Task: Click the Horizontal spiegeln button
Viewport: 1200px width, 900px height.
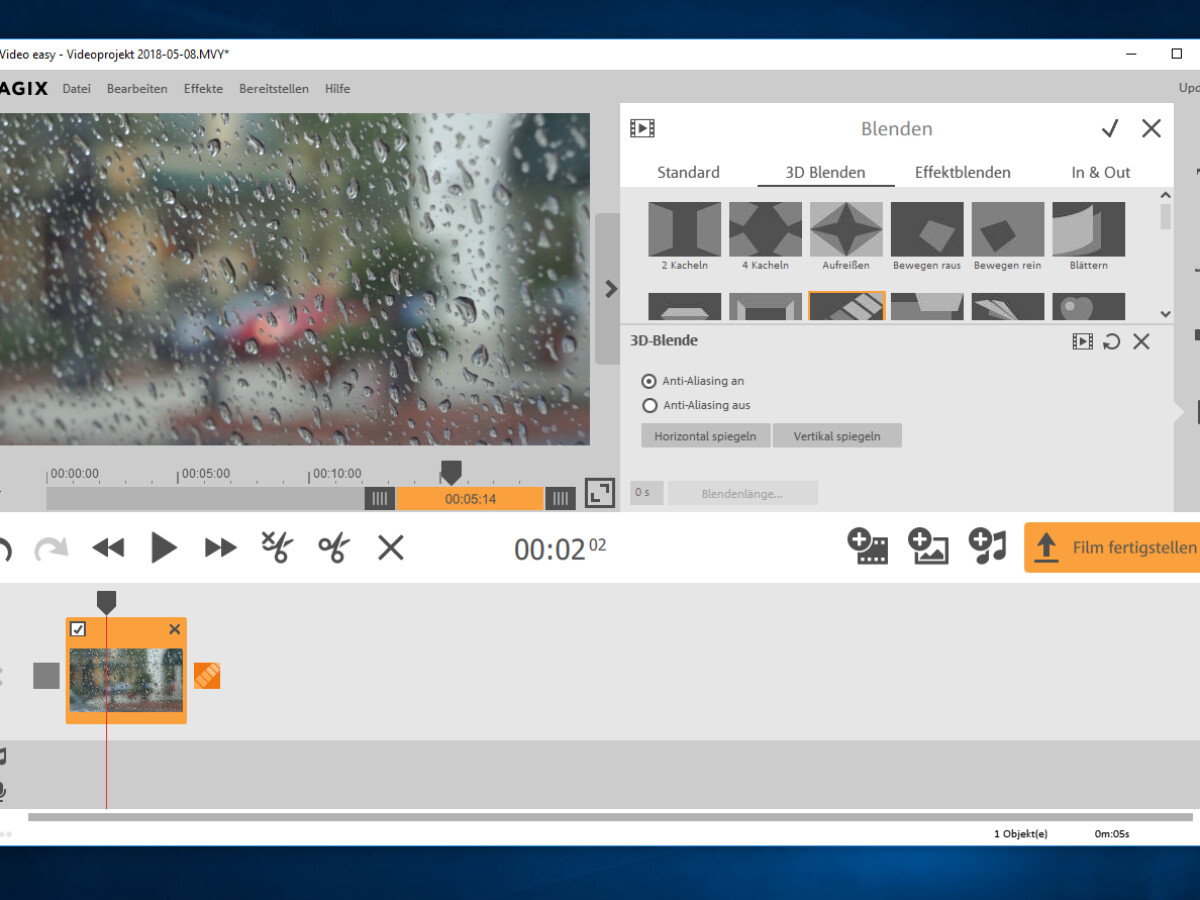Action: pos(706,435)
